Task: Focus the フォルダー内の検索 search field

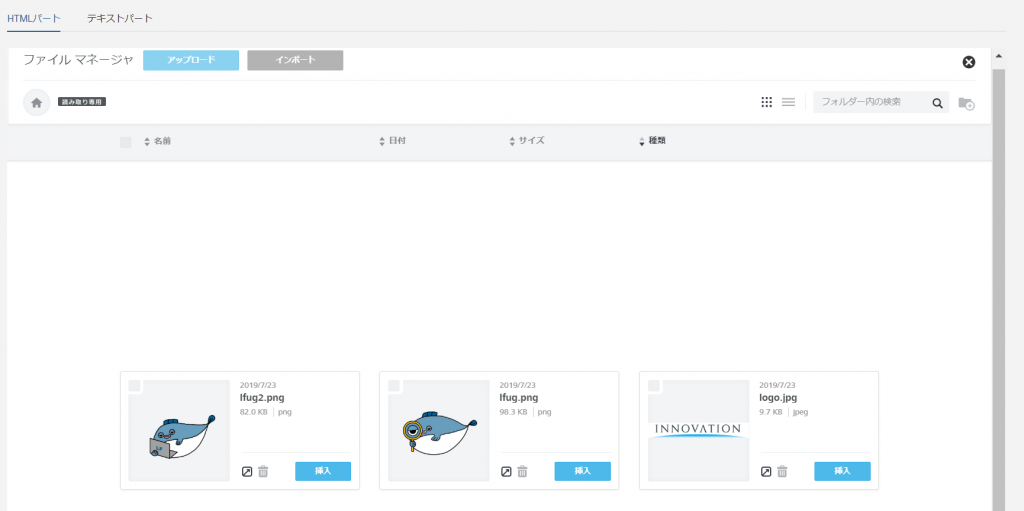Action: point(868,102)
